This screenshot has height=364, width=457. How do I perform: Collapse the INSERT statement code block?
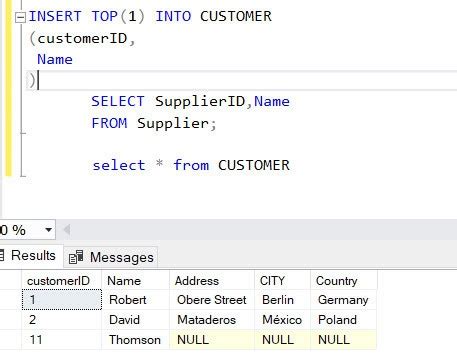click(x=21, y=17)
